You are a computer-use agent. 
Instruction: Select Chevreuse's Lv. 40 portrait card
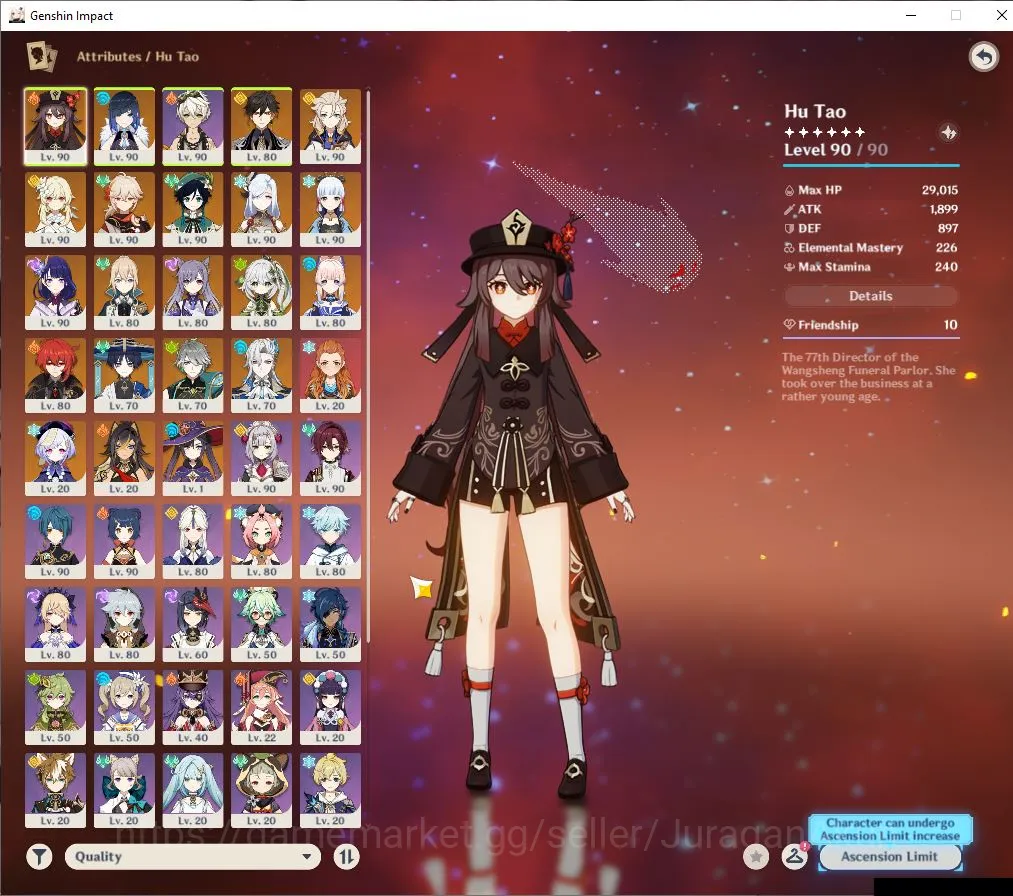tap(193, 707)
